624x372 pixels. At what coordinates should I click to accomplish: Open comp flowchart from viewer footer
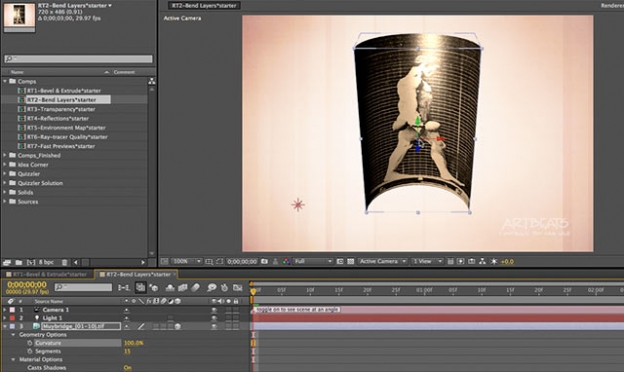pos(482,261)
